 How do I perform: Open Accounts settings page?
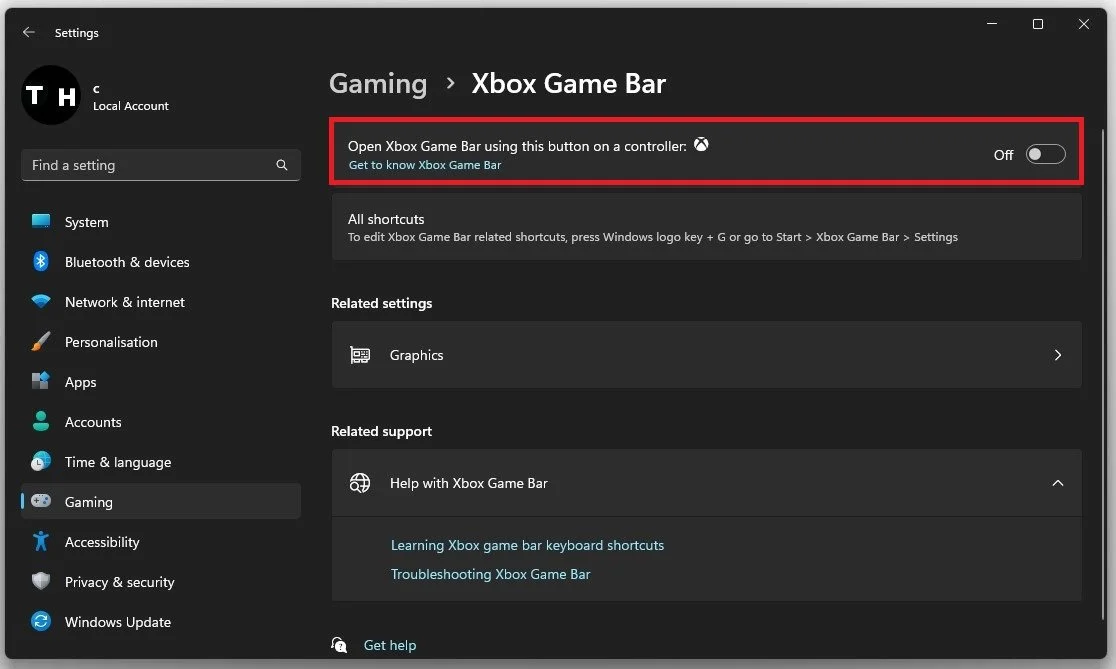click(x=161, y=422)
